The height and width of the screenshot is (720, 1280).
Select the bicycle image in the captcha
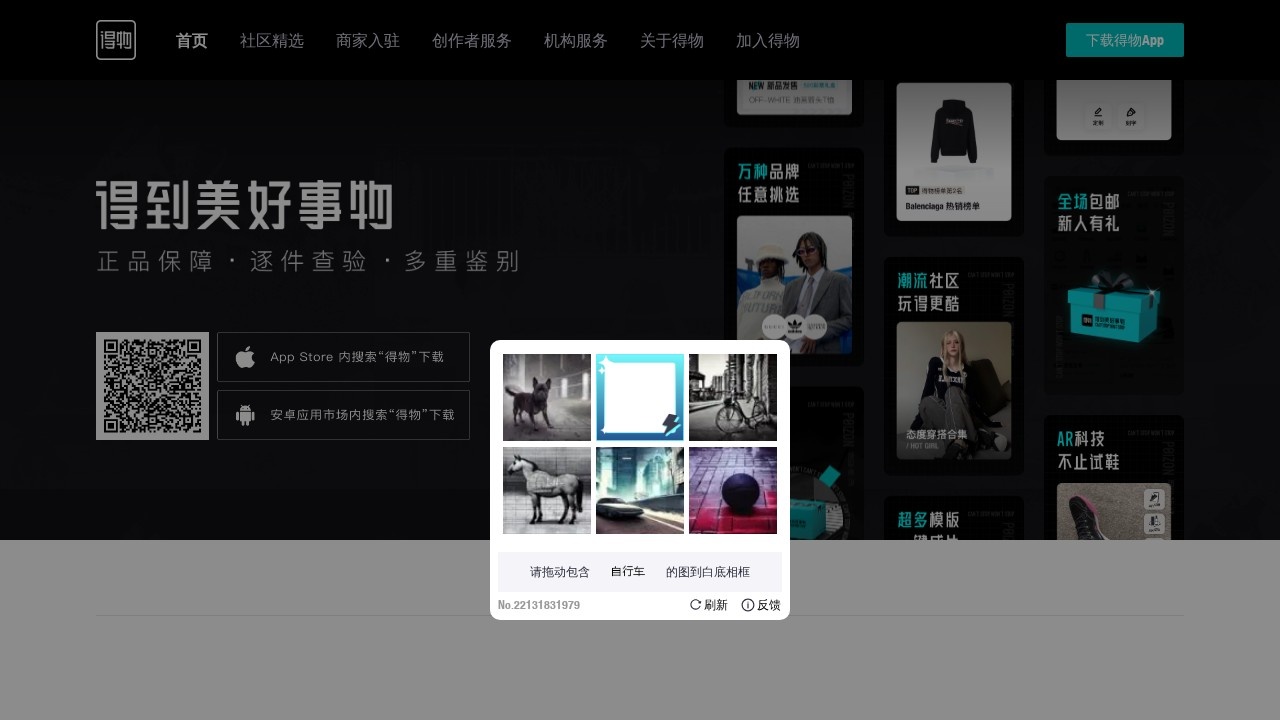(733, 397)
